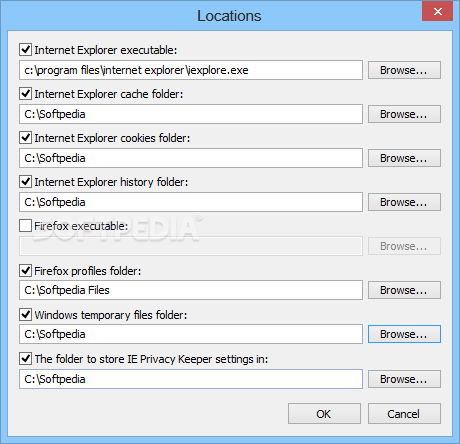Uncheck Internet Explorer executable checkbox
The image size is (460, 444).
pos(26,50)
